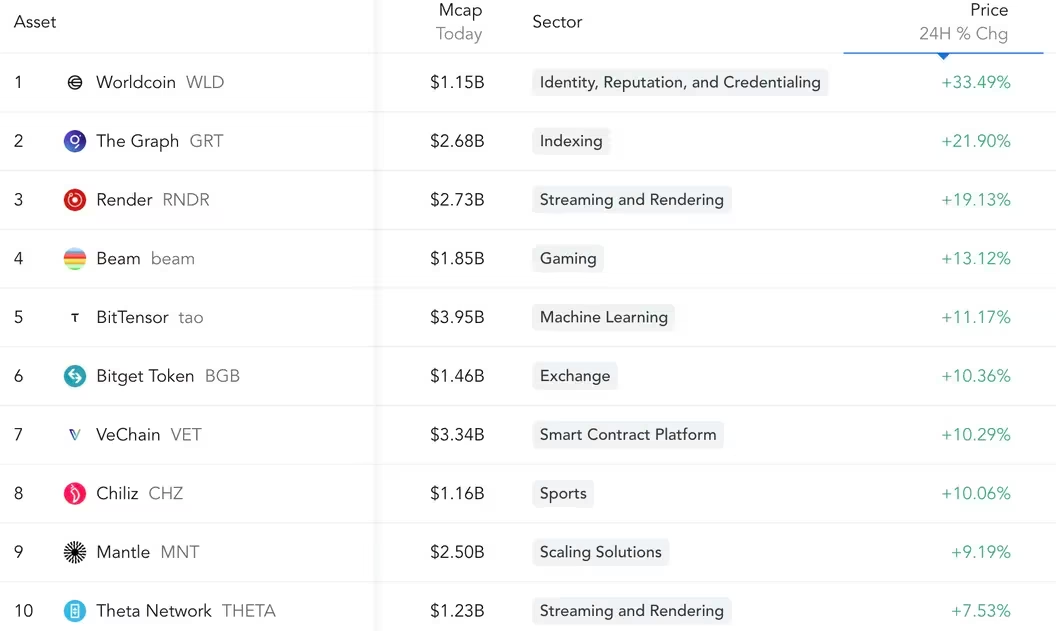
Task: Click the Bitget Token logo icon
Action: click(75, 376)
